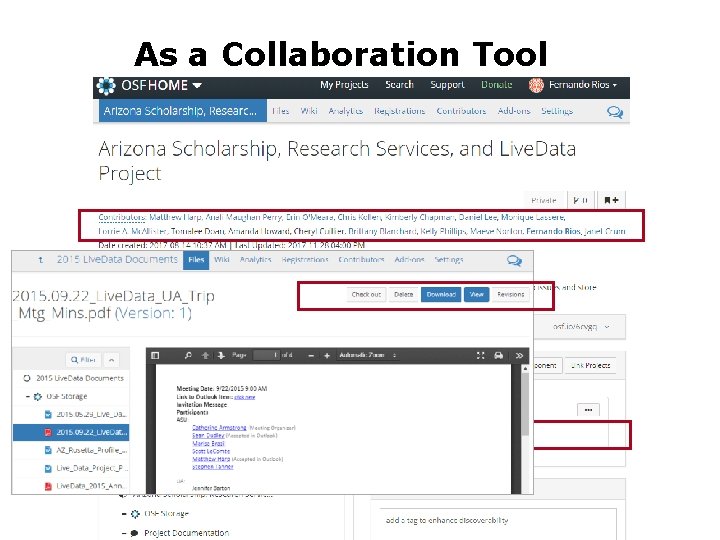Open comments icon in LiveData Documents

(514, 260)
